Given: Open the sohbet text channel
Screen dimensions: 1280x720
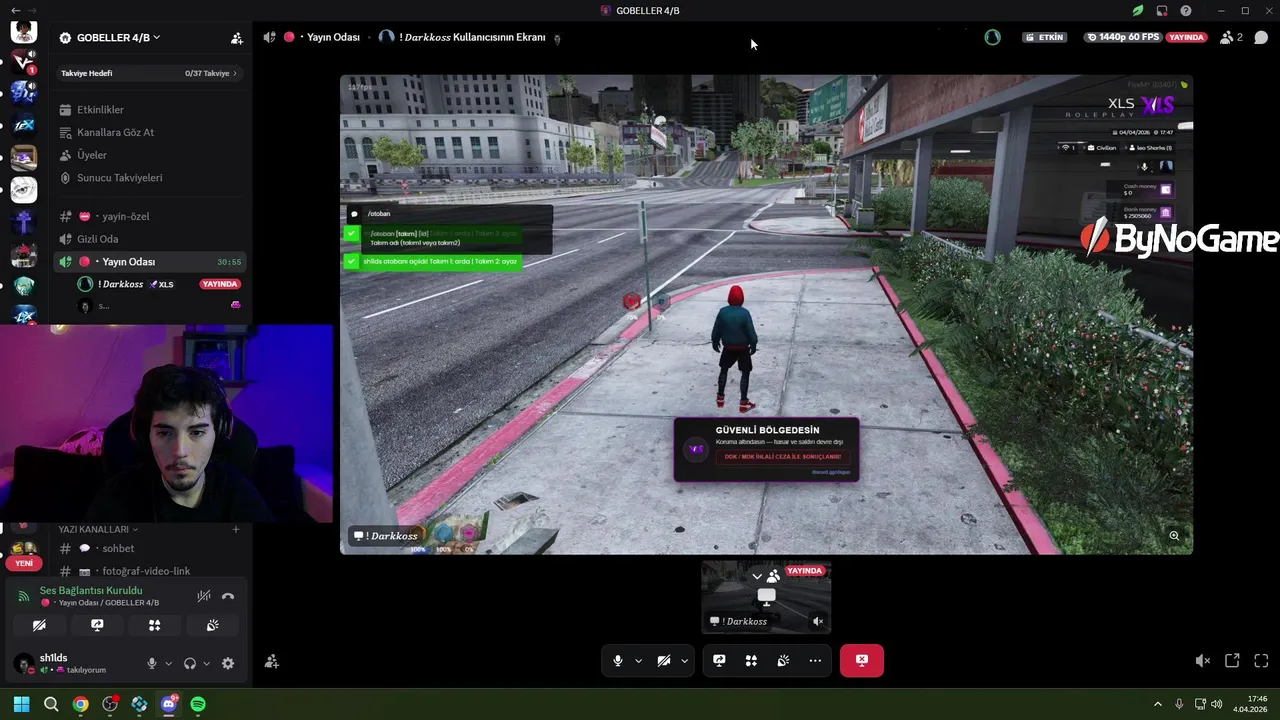Looking at the screenshot, I should pos(148,548).
